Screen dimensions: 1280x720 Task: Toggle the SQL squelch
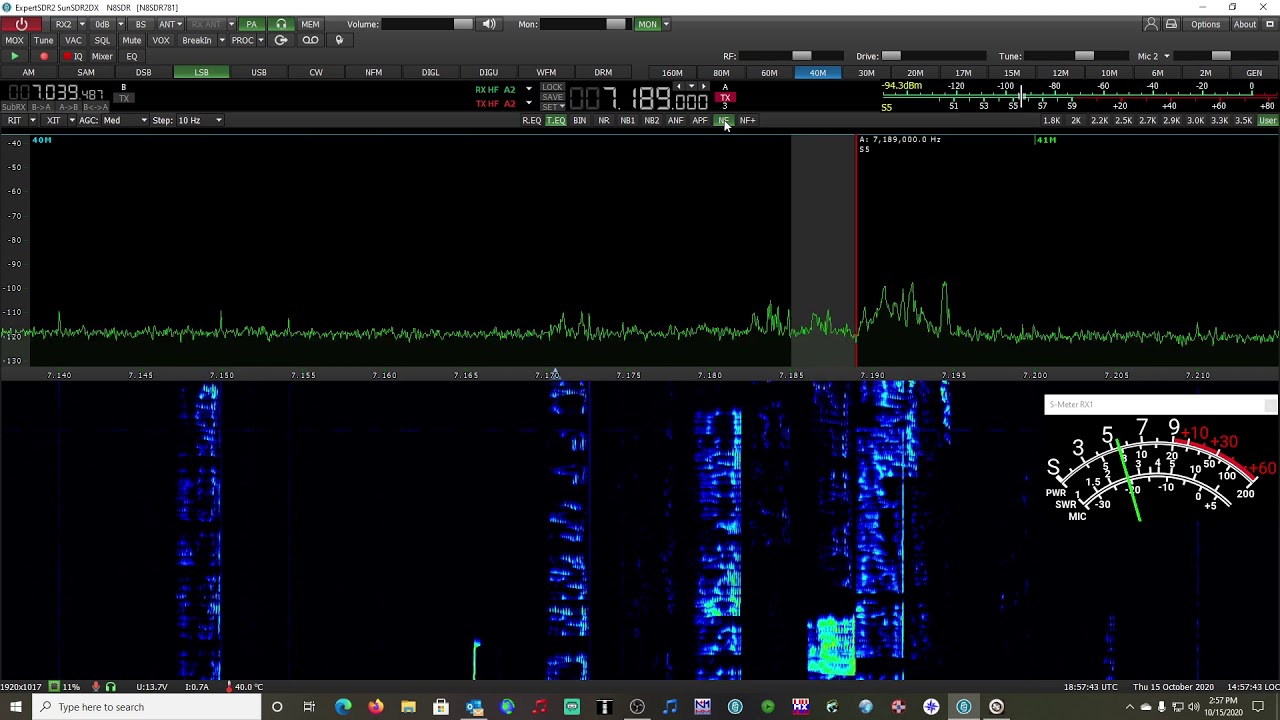pyautogui.click(x=102, y=40)
